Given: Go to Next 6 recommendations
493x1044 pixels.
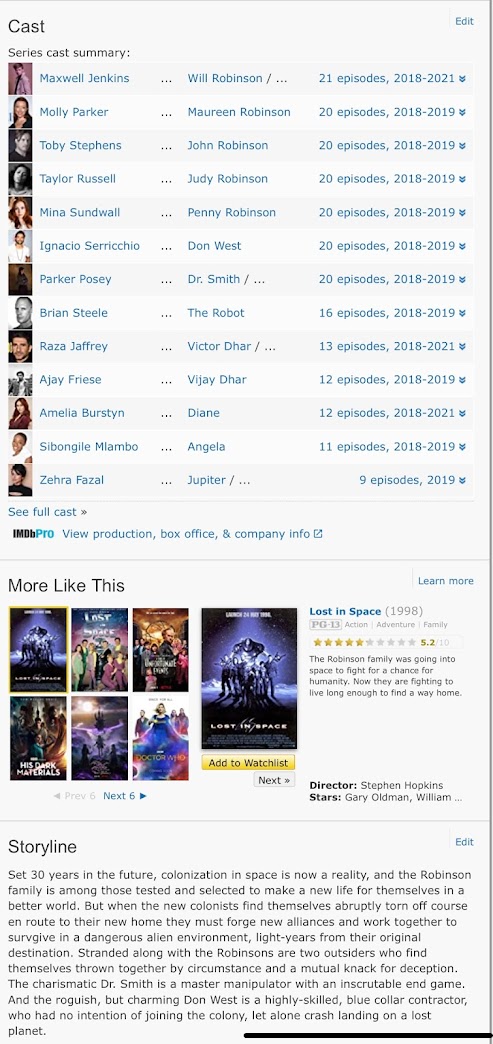Looking at the screenshot, I should pos(125,796).
